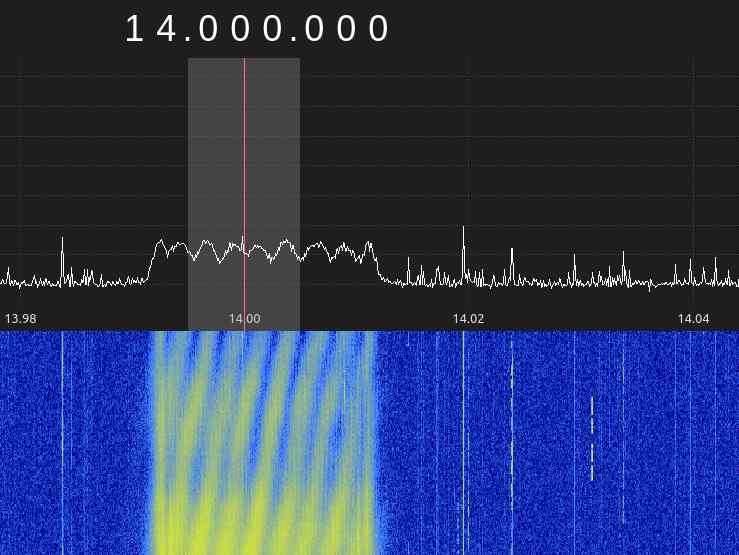739x555 pixels.
Task: Click the 13.98 frequency axis label
Action: [21, 318]
